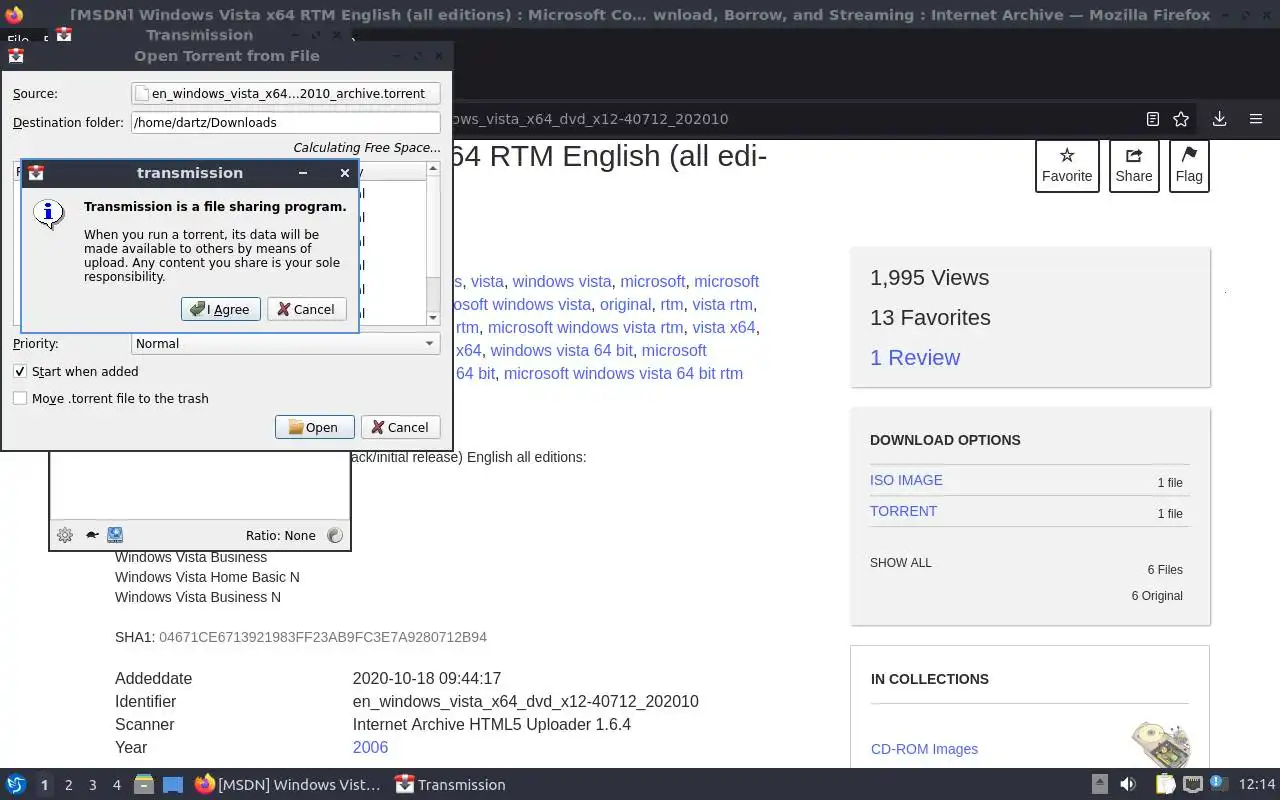Image resolution: width=1280 pixels, height=800 pixels.
Task: Open the taskbar start menu icon
Action: 16,785
